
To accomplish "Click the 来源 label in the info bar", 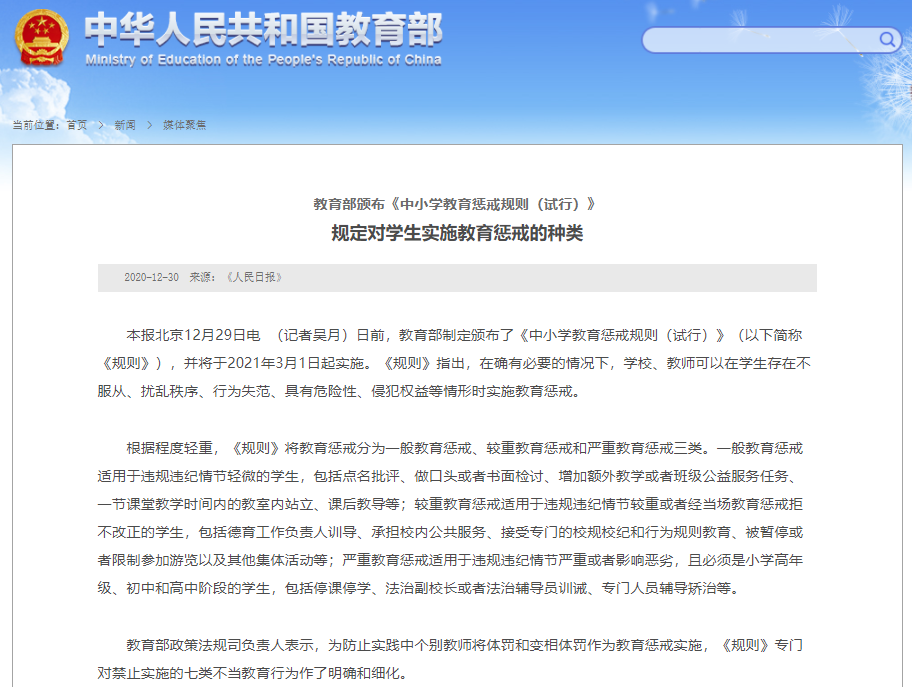I will click(x=204, y=277).
